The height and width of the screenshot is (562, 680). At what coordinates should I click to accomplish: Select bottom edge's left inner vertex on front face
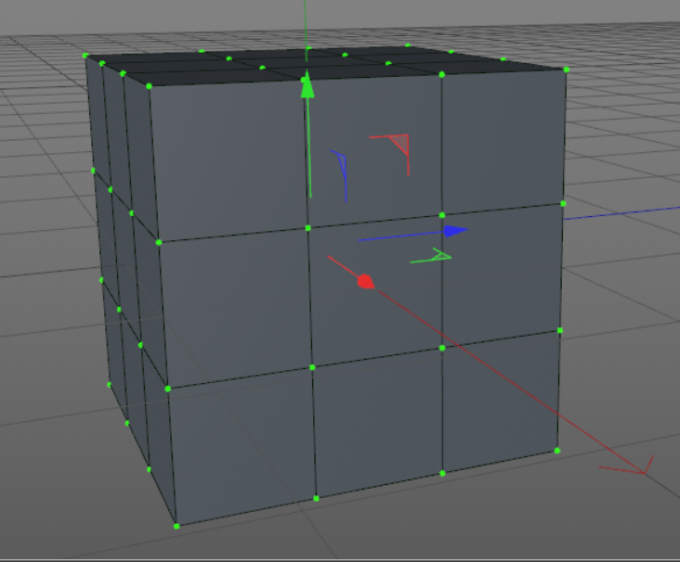pyautogui.click(x=316, y=499)
